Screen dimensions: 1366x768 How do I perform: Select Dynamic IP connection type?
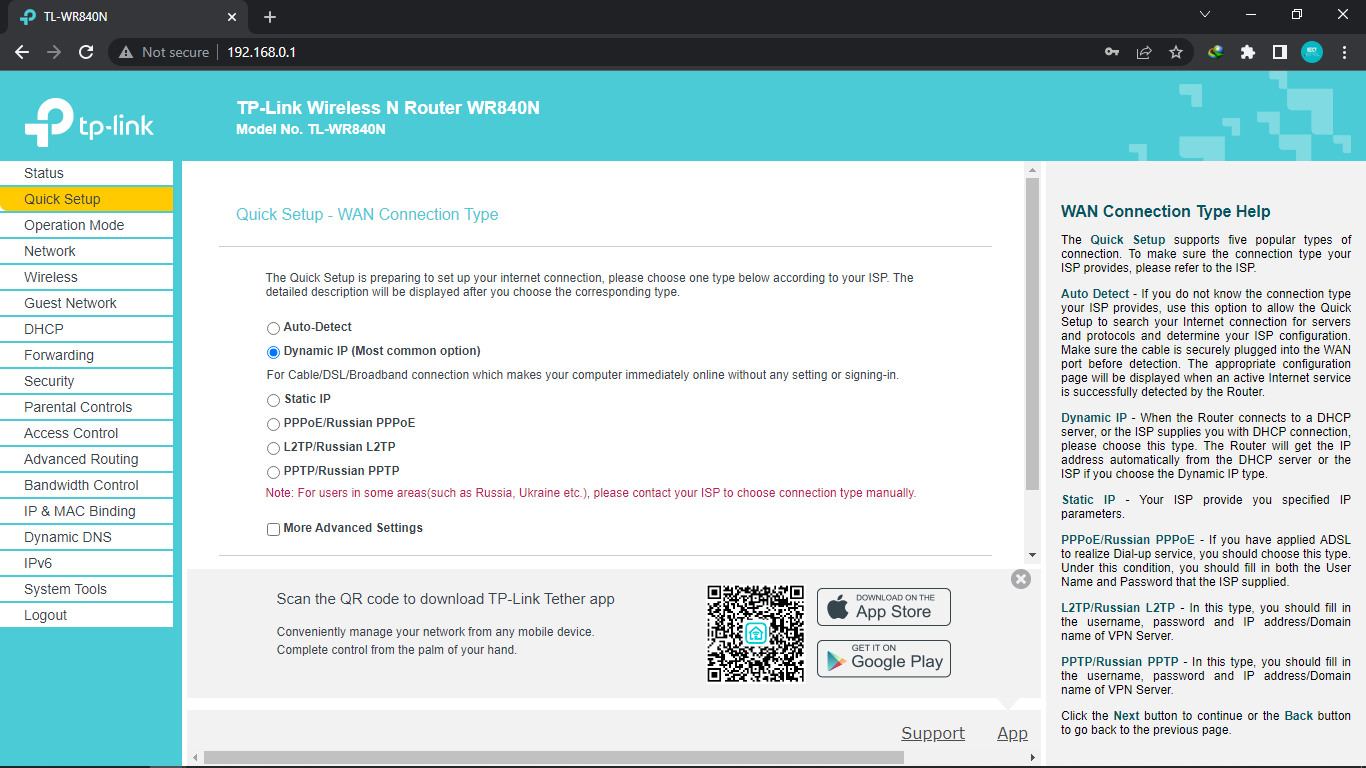point(273,352)
